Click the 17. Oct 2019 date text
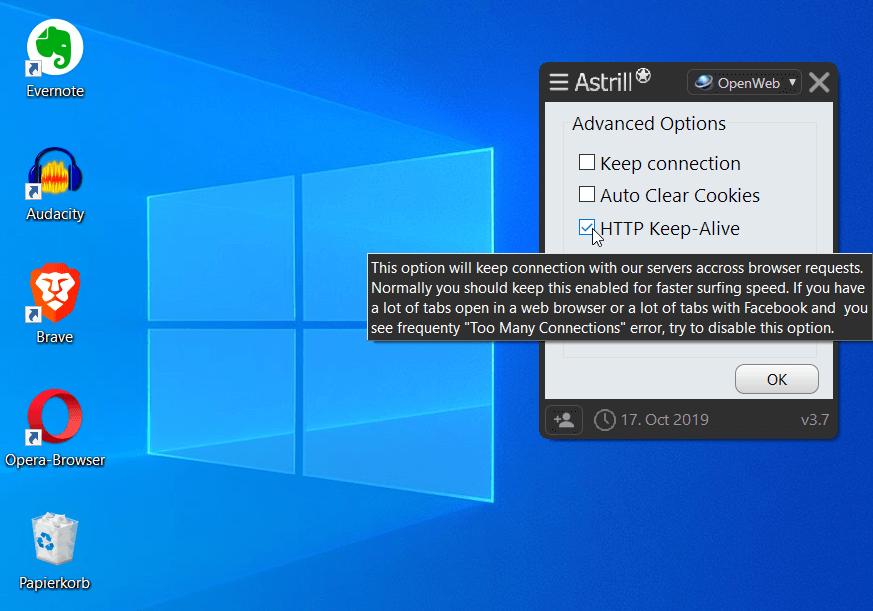Screen dimensions: 873x611 [x=665, y=419]
